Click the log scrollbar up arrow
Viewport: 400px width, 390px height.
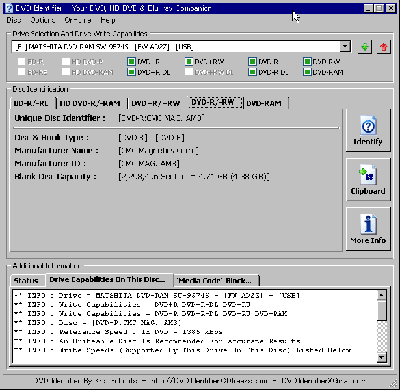[382, 295]
